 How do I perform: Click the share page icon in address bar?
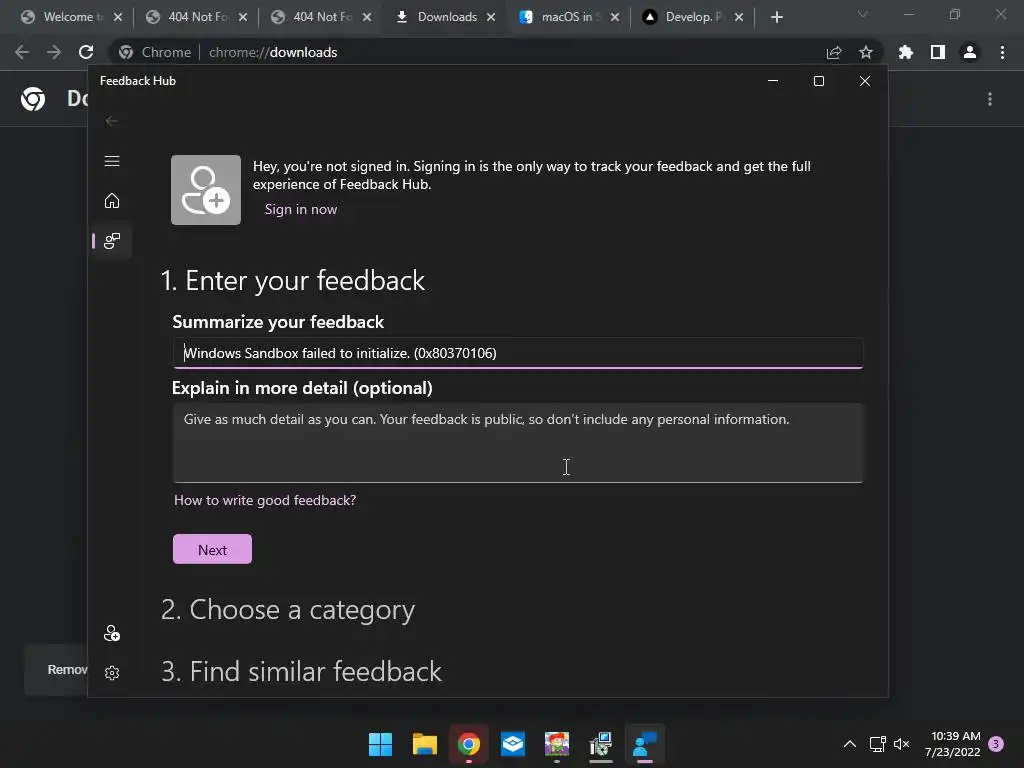[x=834, y=52]
